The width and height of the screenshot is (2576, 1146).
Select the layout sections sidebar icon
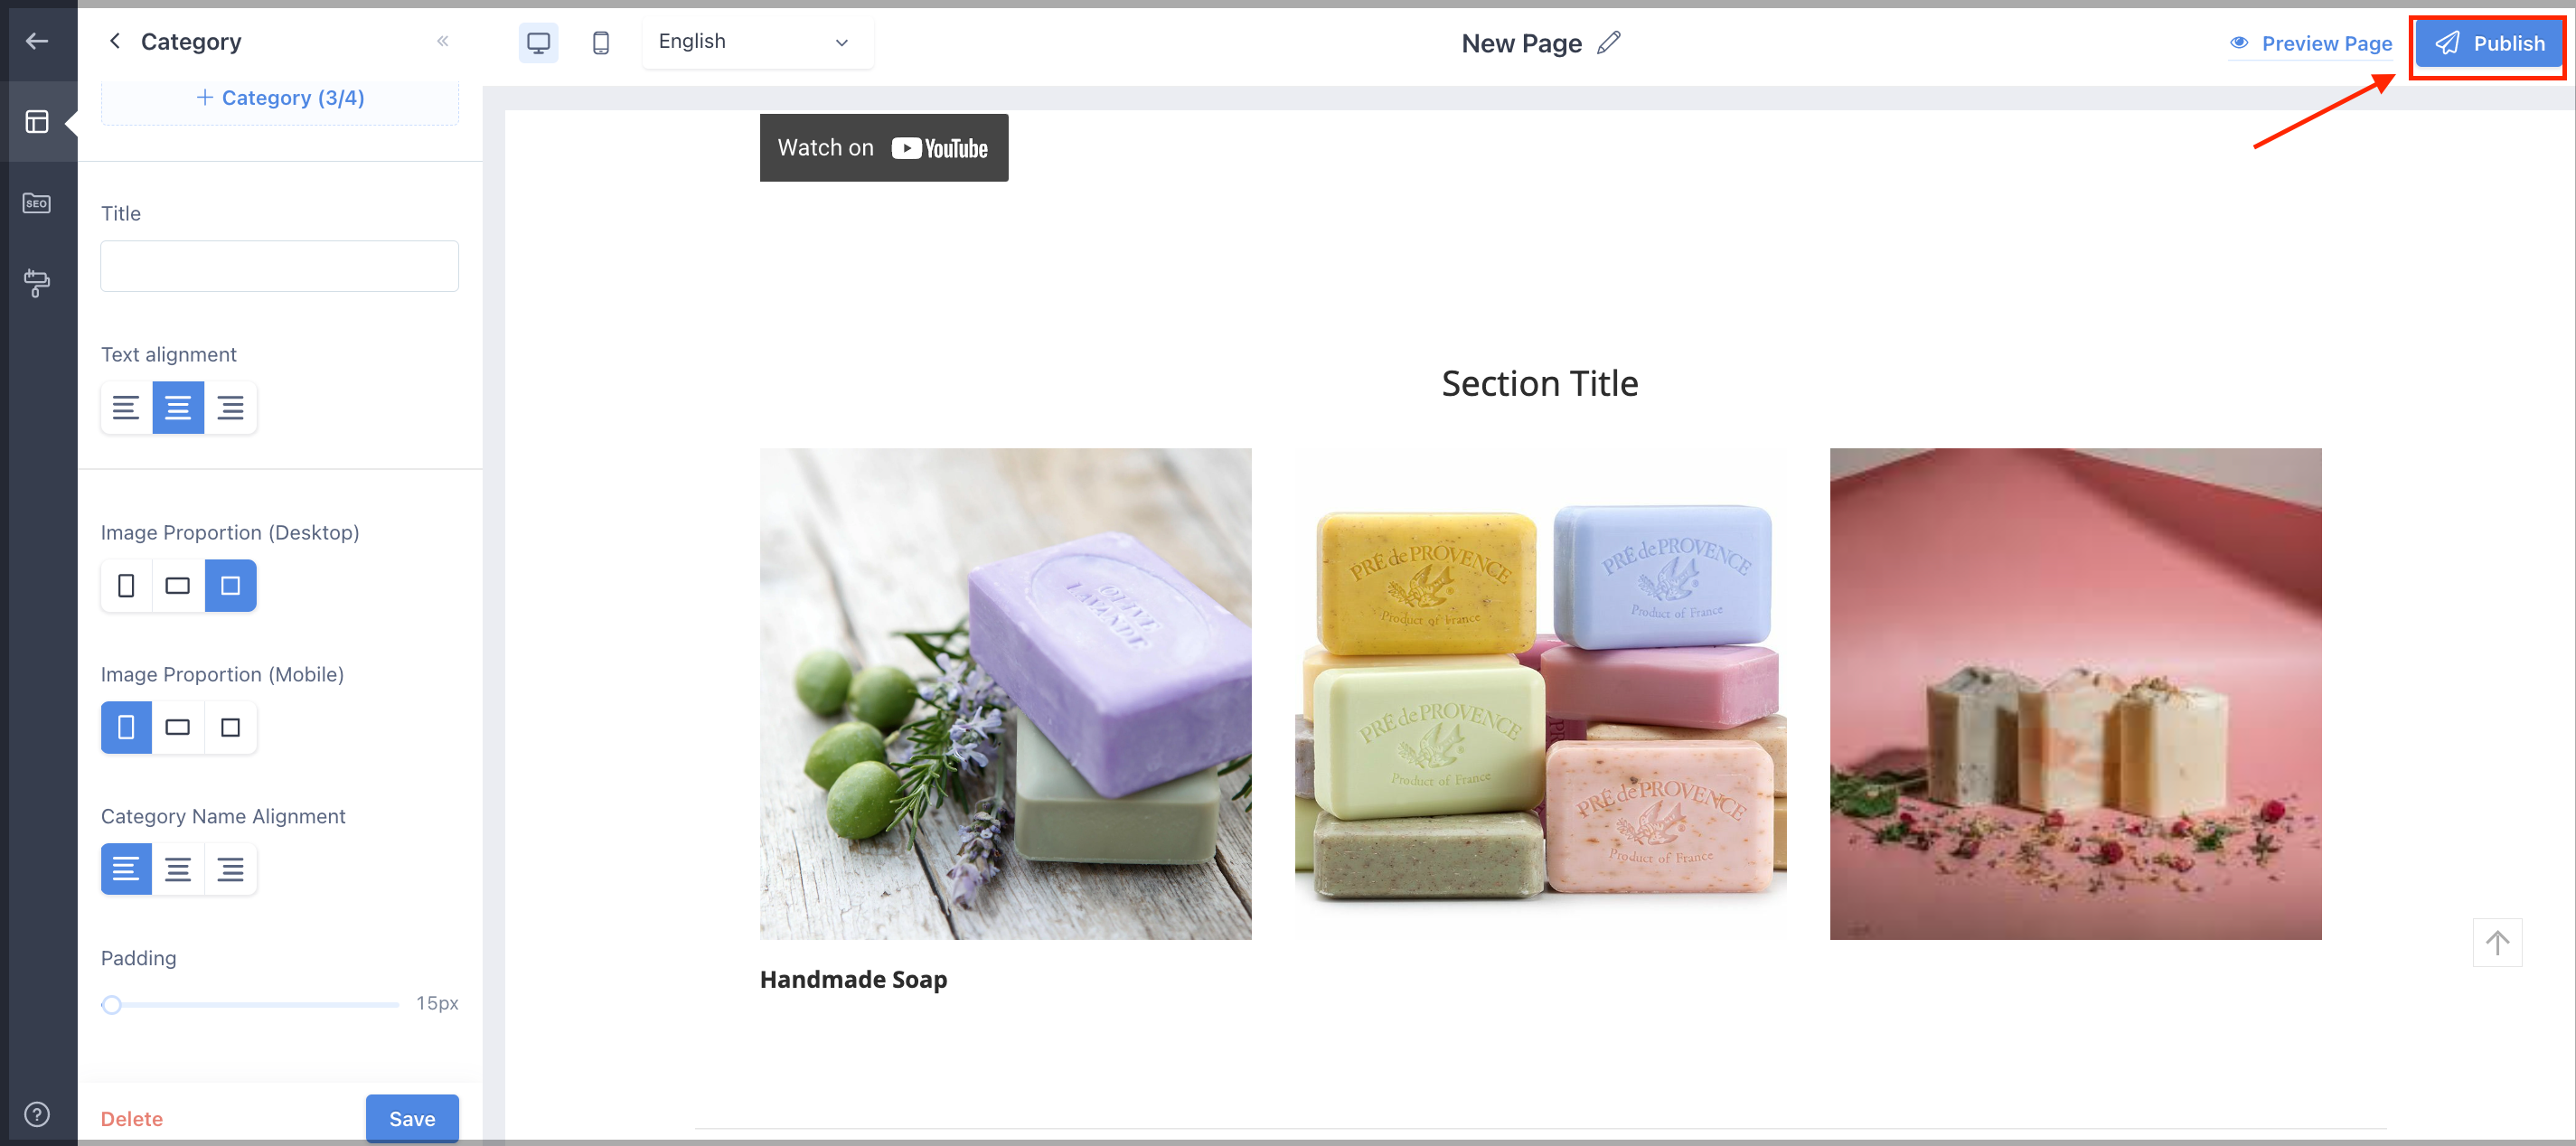[x=37, y=122]
